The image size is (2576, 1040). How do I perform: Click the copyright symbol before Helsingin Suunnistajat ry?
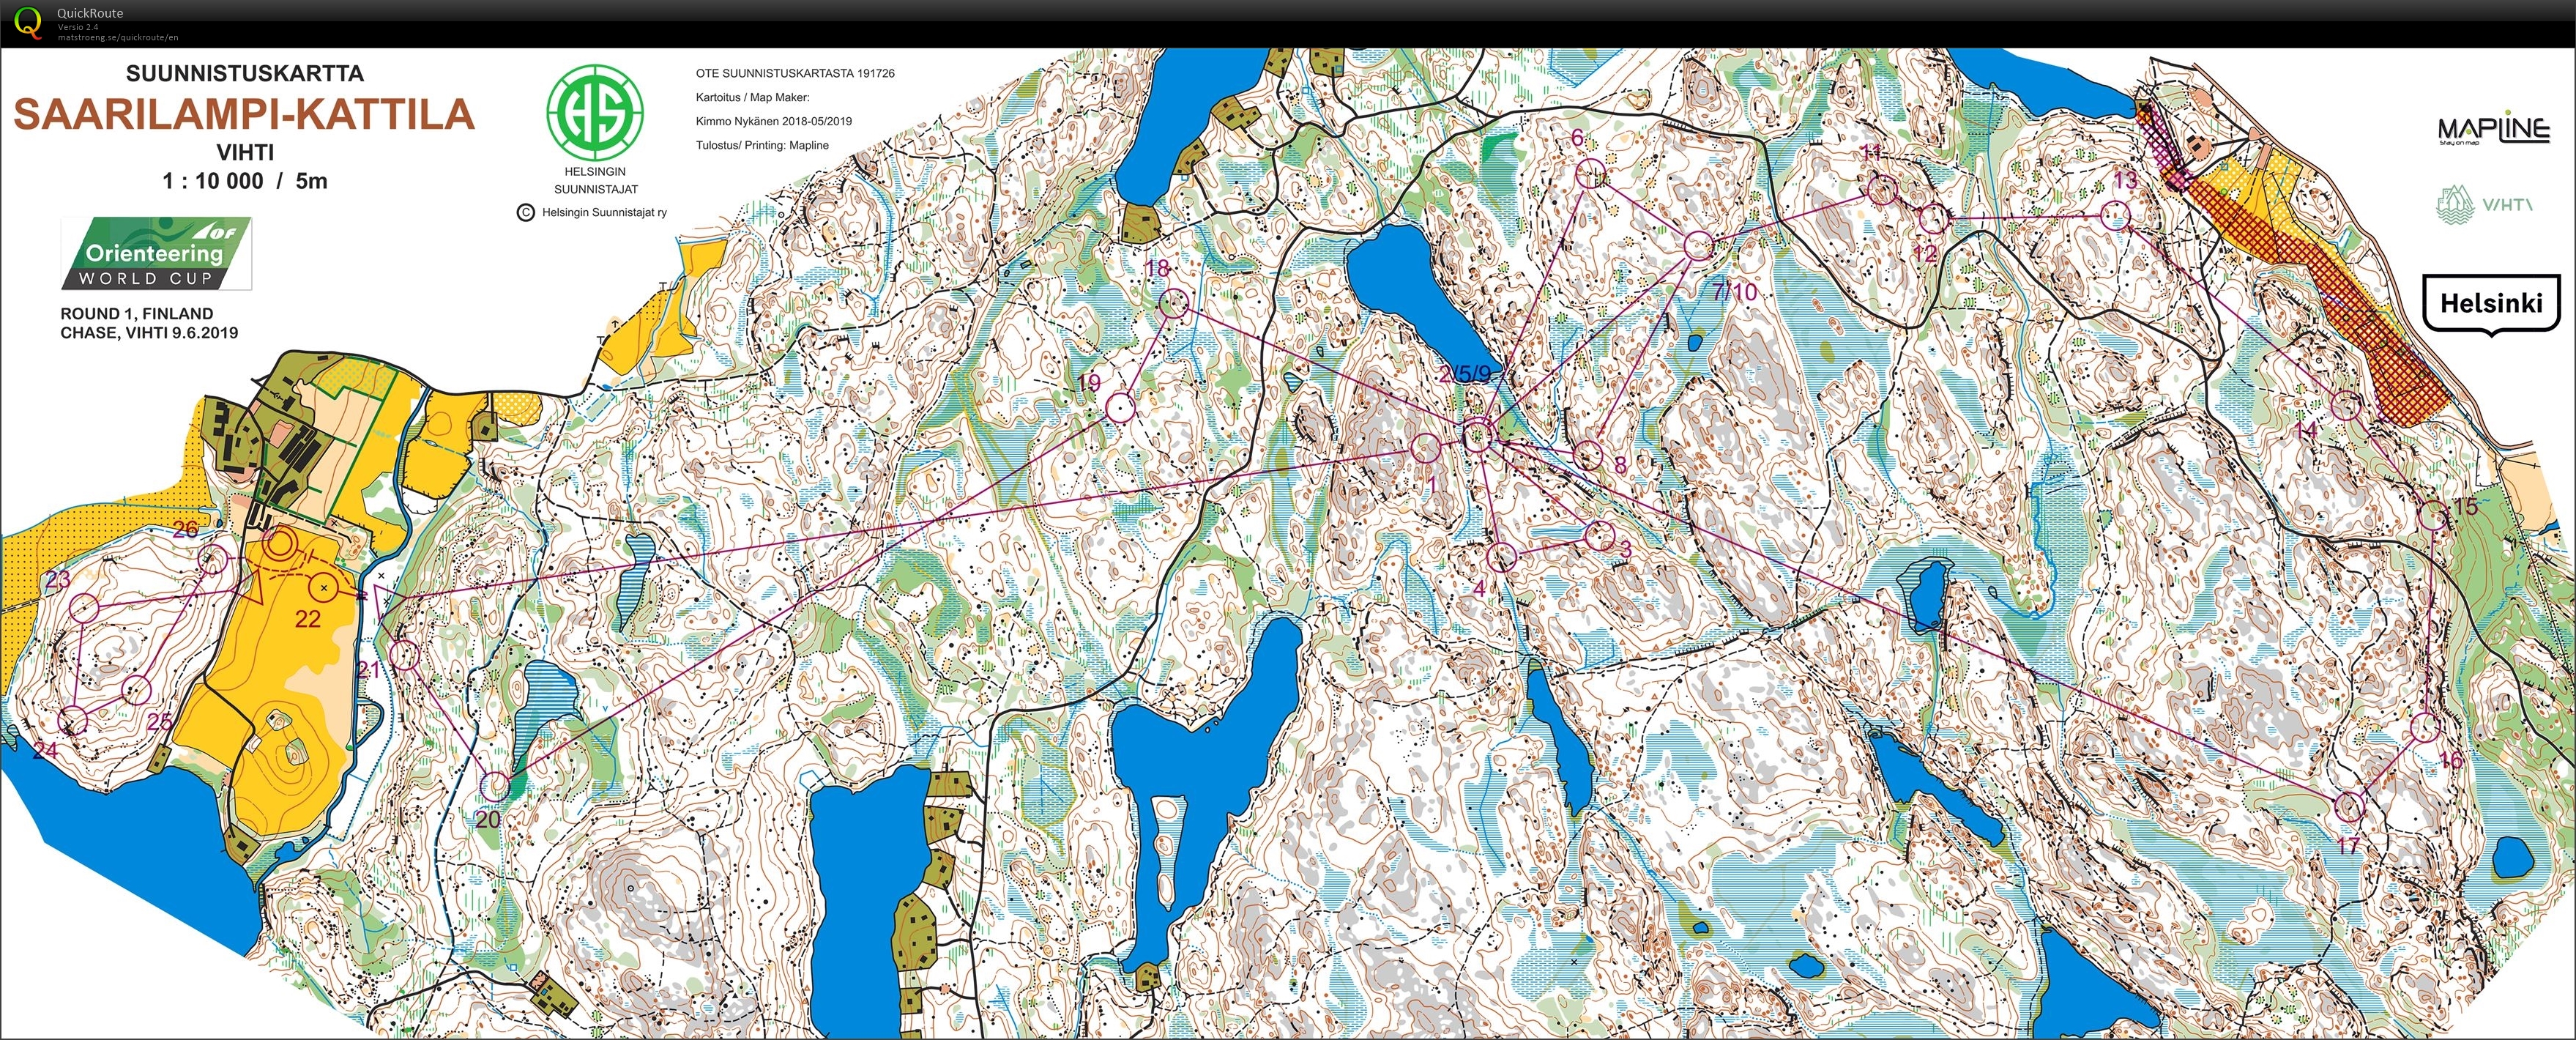(526, 212)
